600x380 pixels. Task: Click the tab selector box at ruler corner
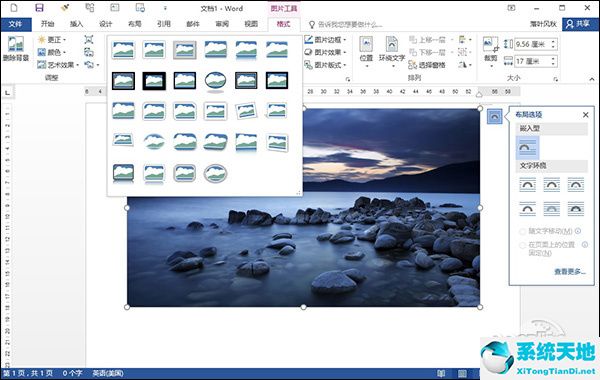8,92
